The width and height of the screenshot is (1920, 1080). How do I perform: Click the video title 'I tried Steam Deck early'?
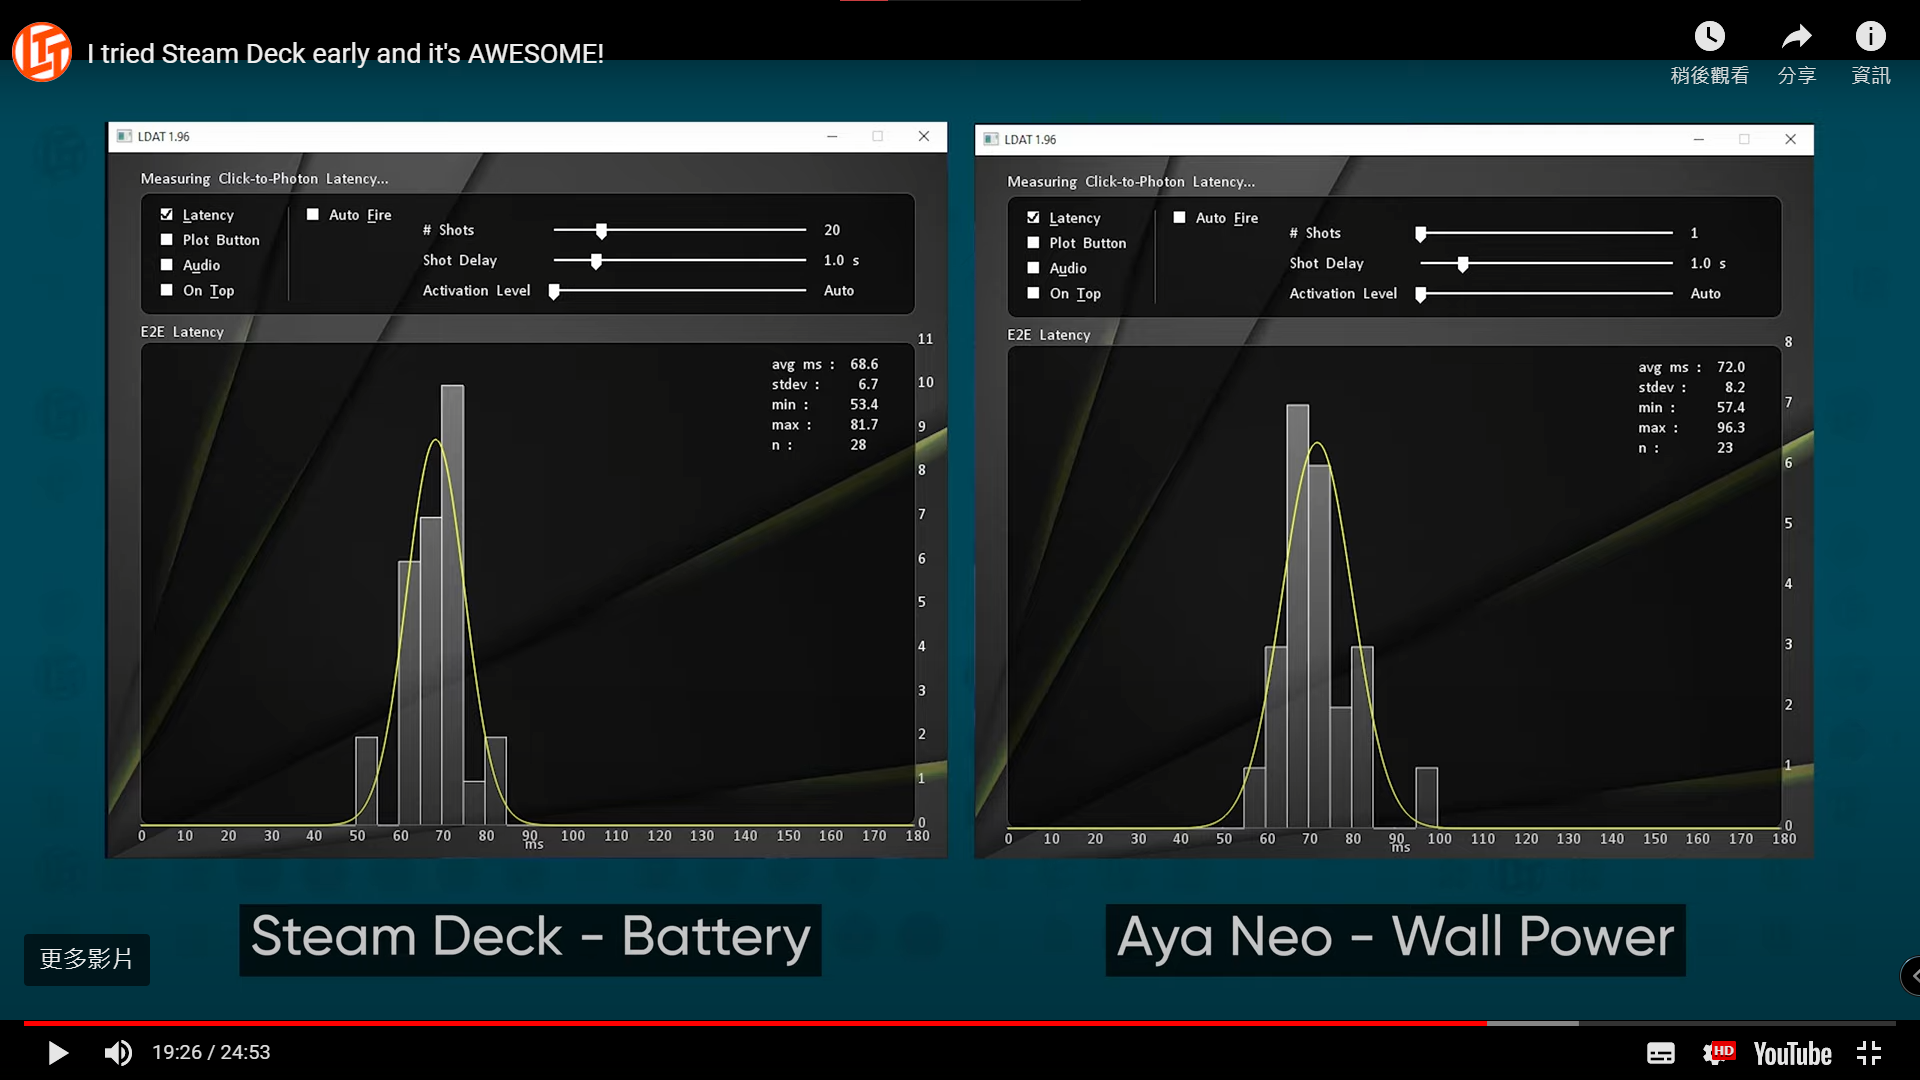point(345,54)
